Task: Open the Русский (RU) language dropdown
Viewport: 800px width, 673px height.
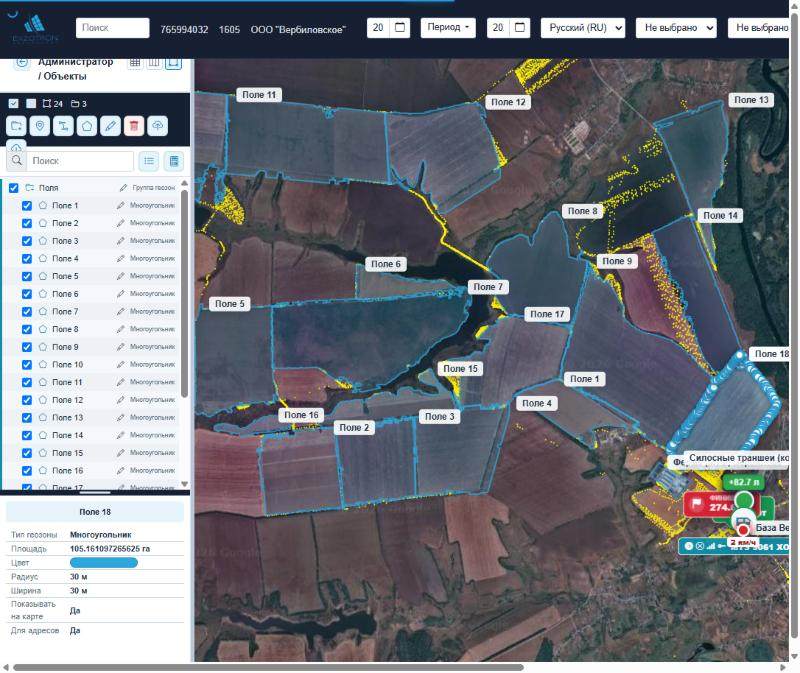Action: coord(583,28)
